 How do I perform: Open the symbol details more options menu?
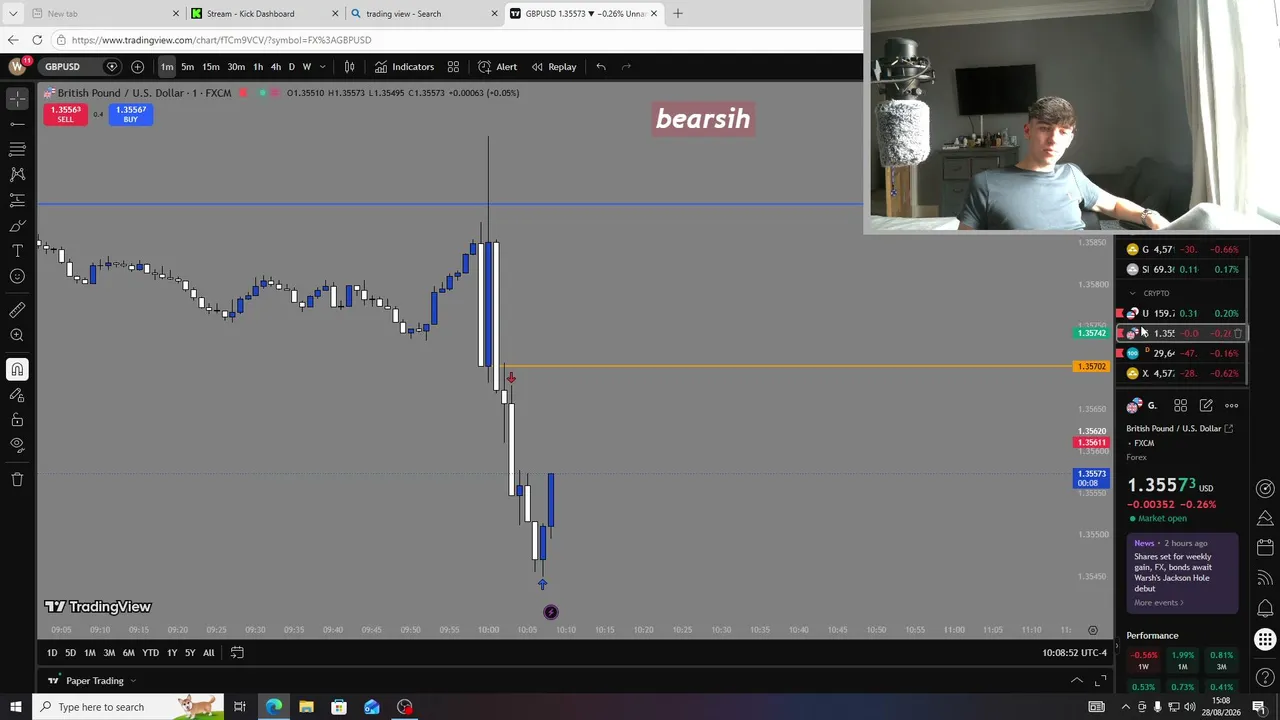point(1232,406)
